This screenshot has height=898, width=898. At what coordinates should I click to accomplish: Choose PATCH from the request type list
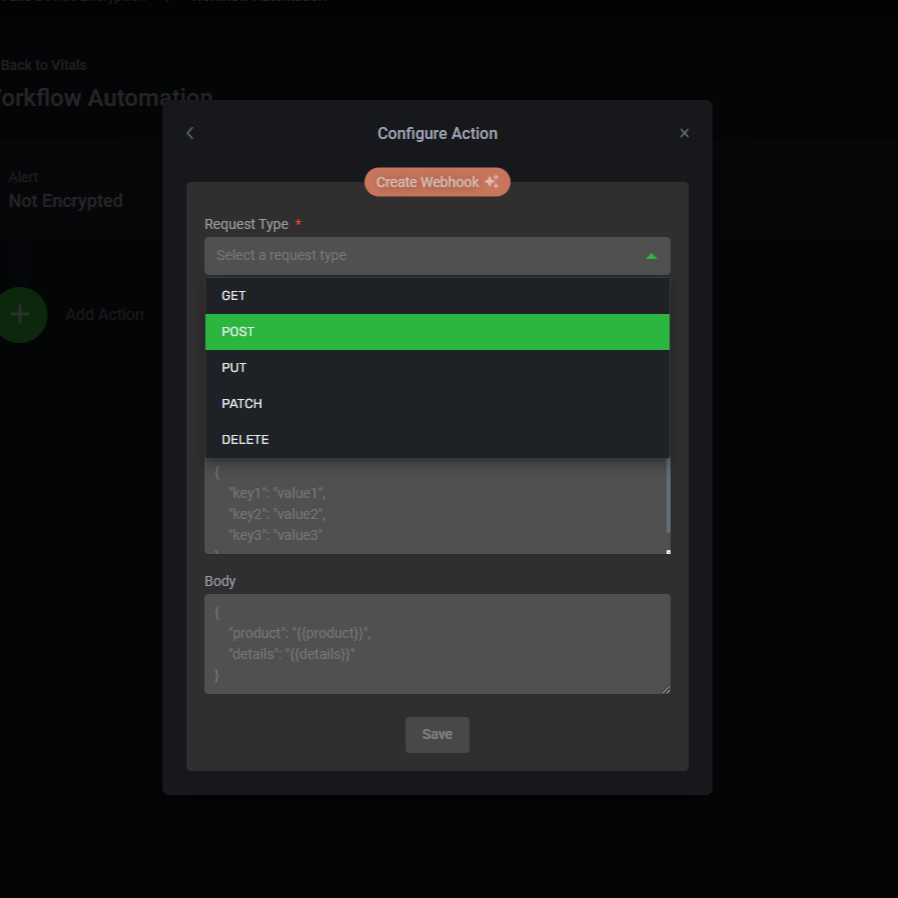(438, 404)
